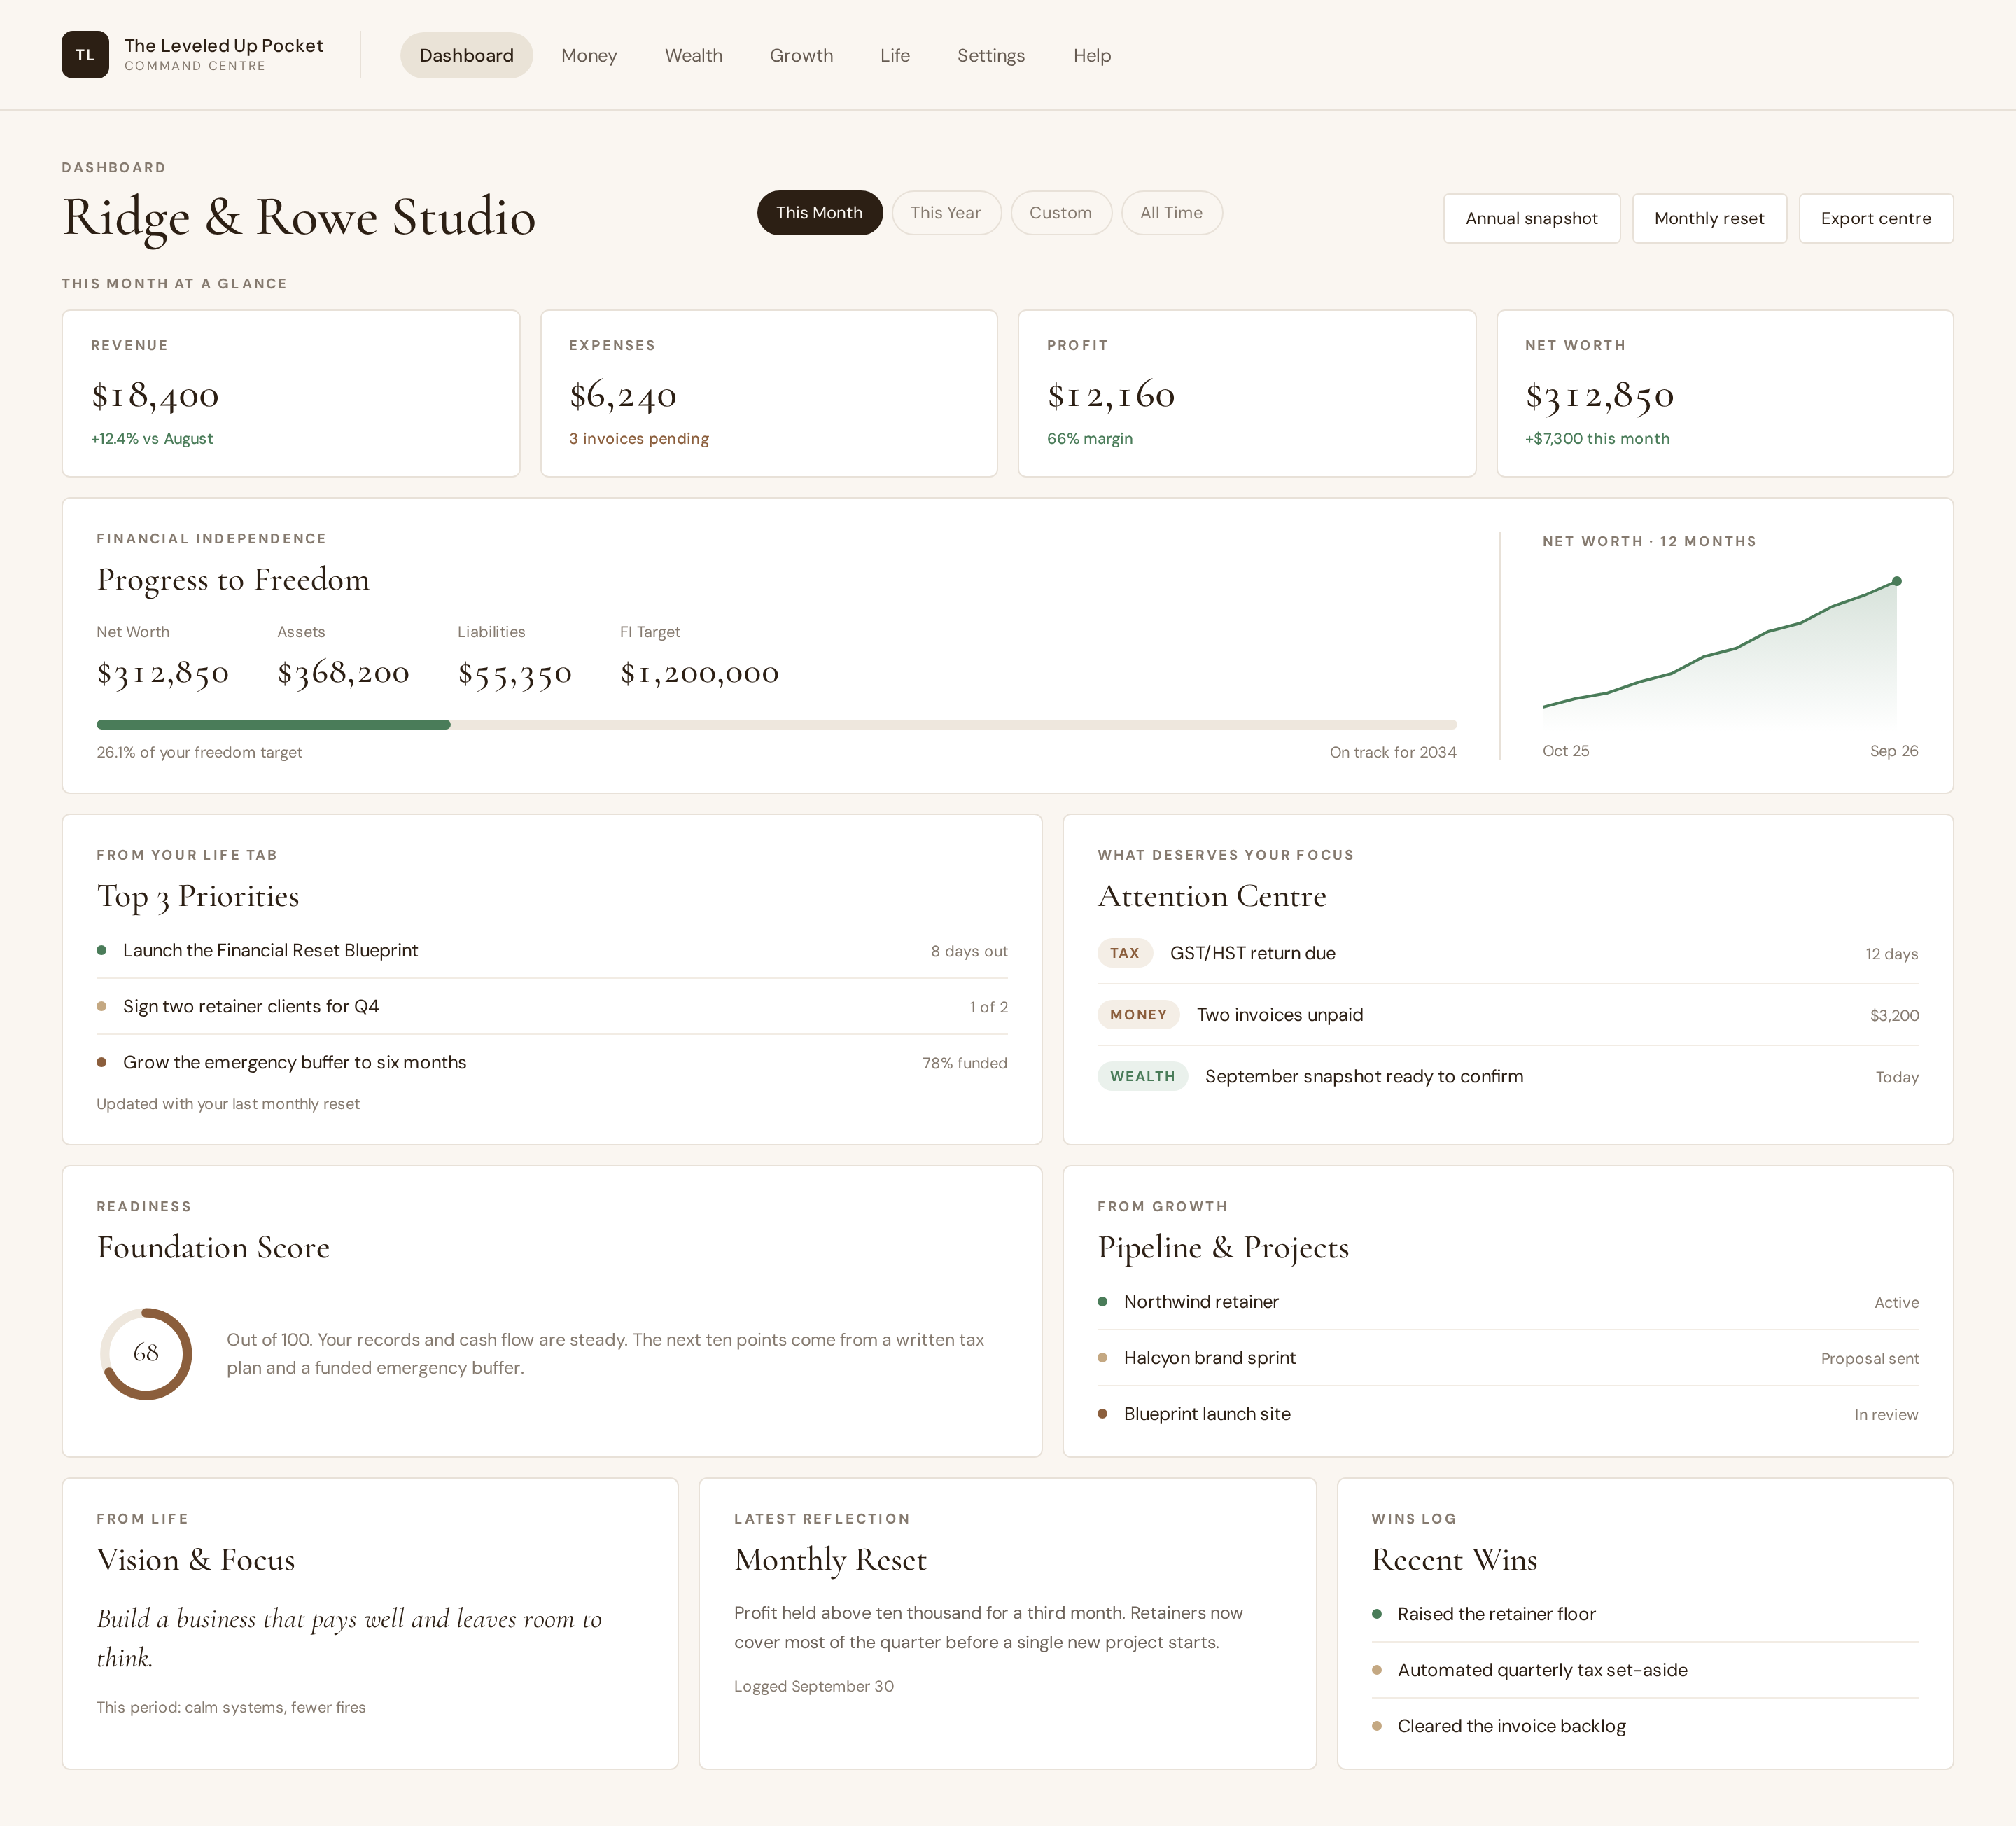This screenshot has height=1826, width=2016.
Task: Open the Expenses $6,240 card
Action: tap(769, 393)
